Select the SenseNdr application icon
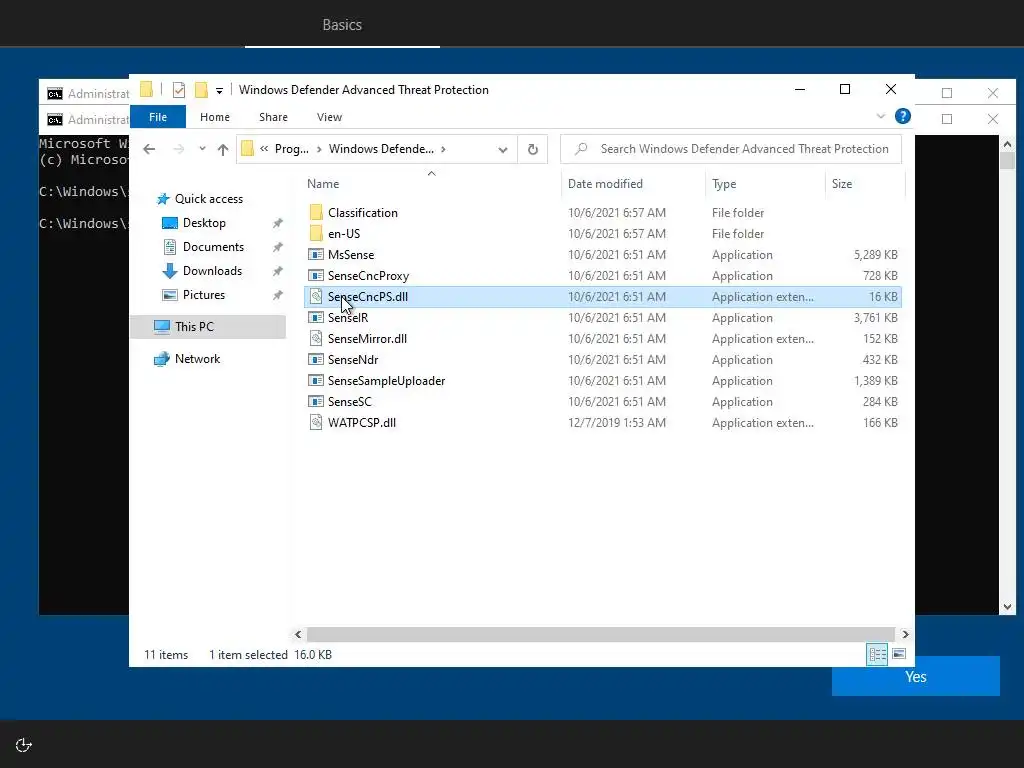Screen dimensions: 1024x768 point(316,359)
